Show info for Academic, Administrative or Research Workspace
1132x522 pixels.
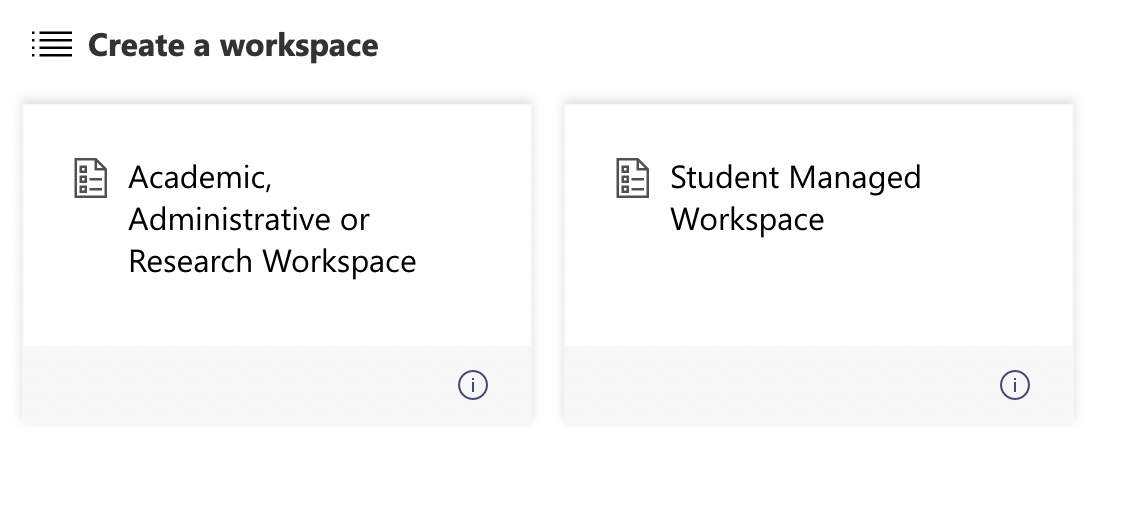[473, 385]
